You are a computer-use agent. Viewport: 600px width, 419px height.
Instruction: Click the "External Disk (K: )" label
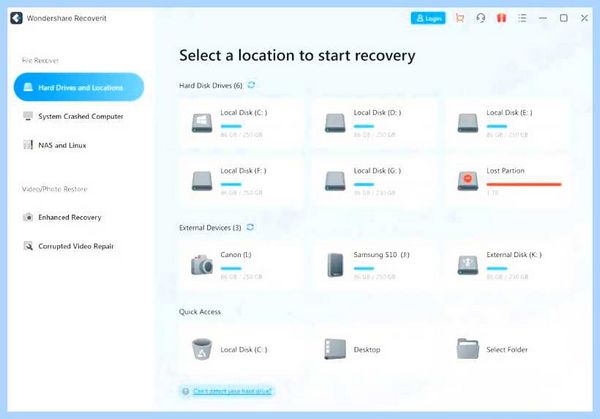click(x=514, y=254)
